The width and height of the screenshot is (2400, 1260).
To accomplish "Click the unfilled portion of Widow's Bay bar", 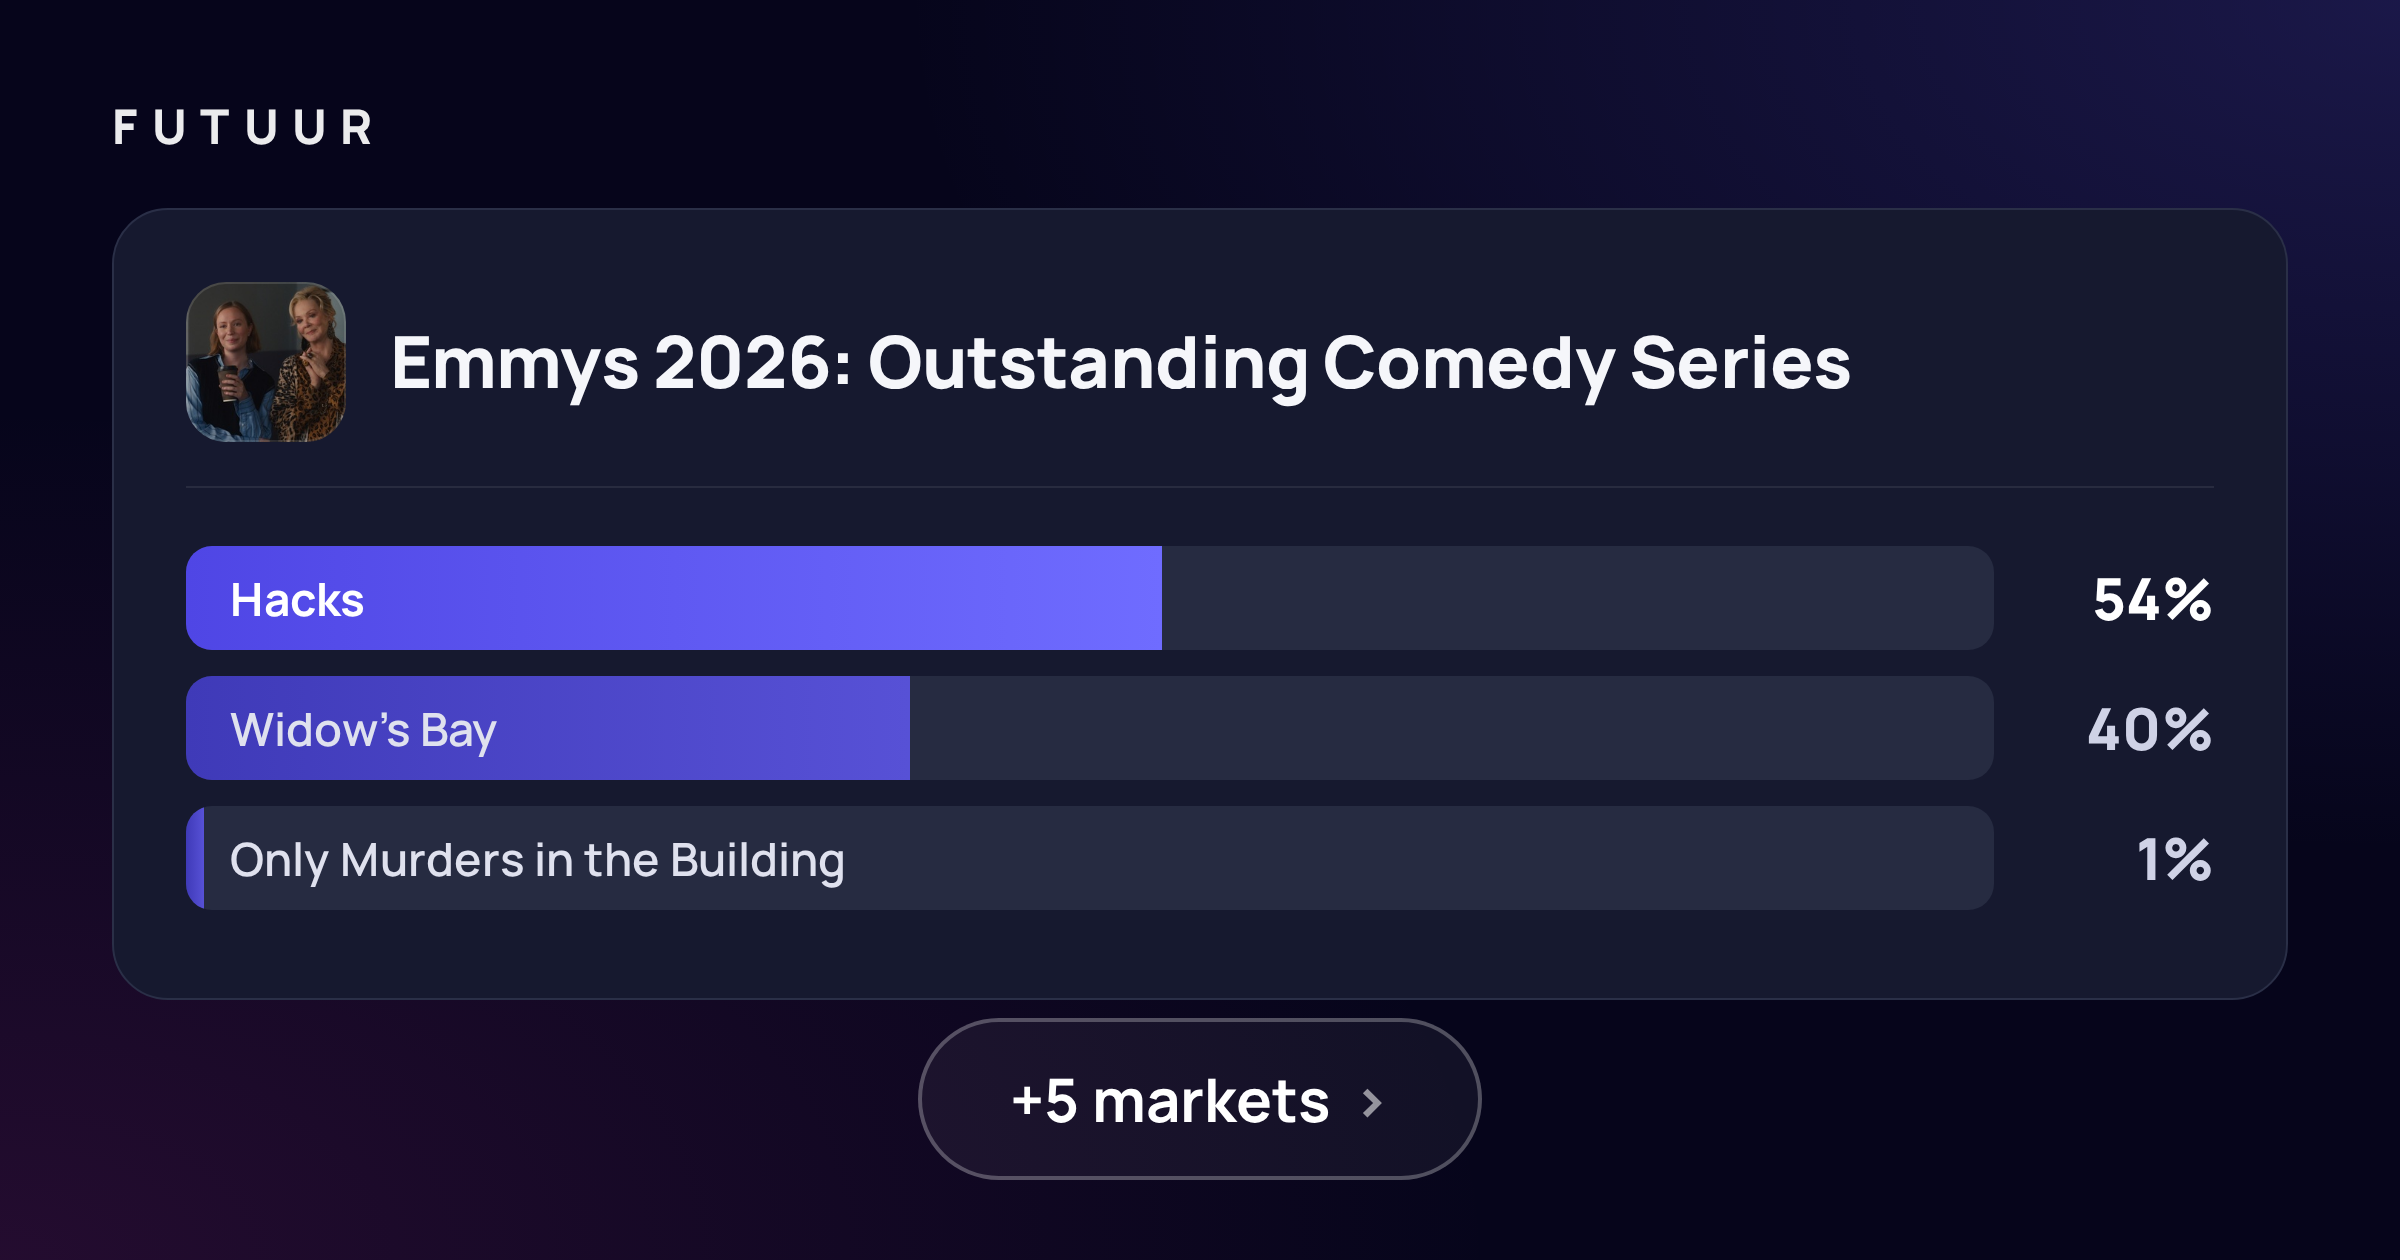I will click(1452, 728).
